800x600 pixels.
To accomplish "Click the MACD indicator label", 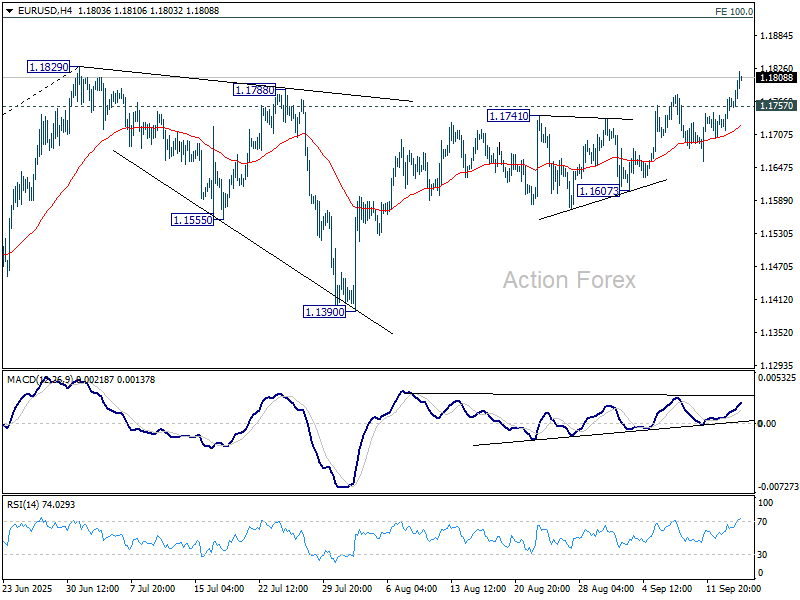I will pyautogui.click(x=22, y=380).
